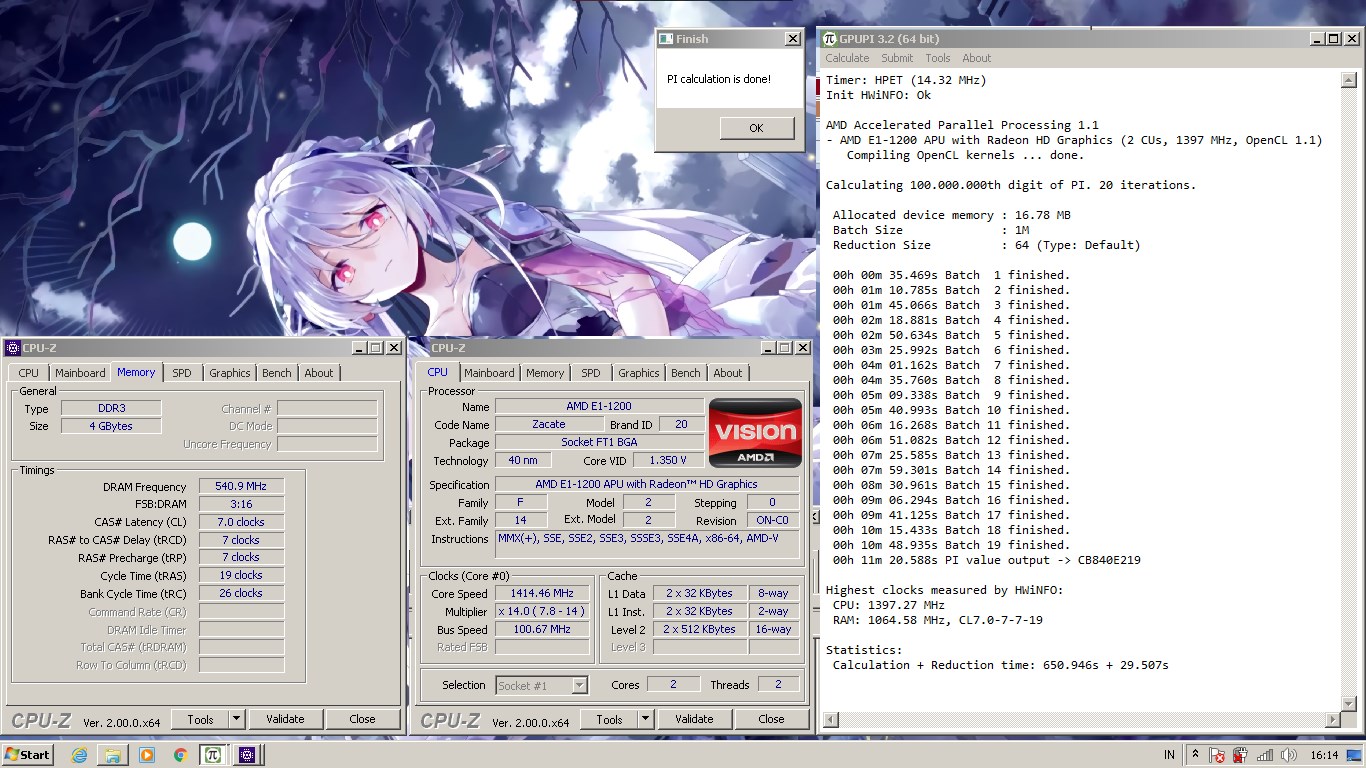
Task: Select Memory tab in left CPU-Z window
Action: [x=136, y=372]
